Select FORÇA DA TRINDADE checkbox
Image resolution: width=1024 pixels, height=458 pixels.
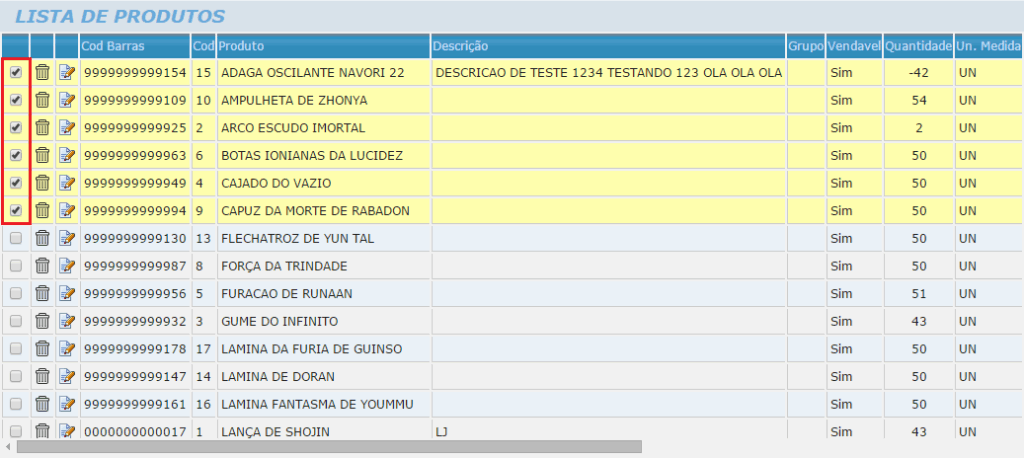pyautogui.click(x=16, y=266)
